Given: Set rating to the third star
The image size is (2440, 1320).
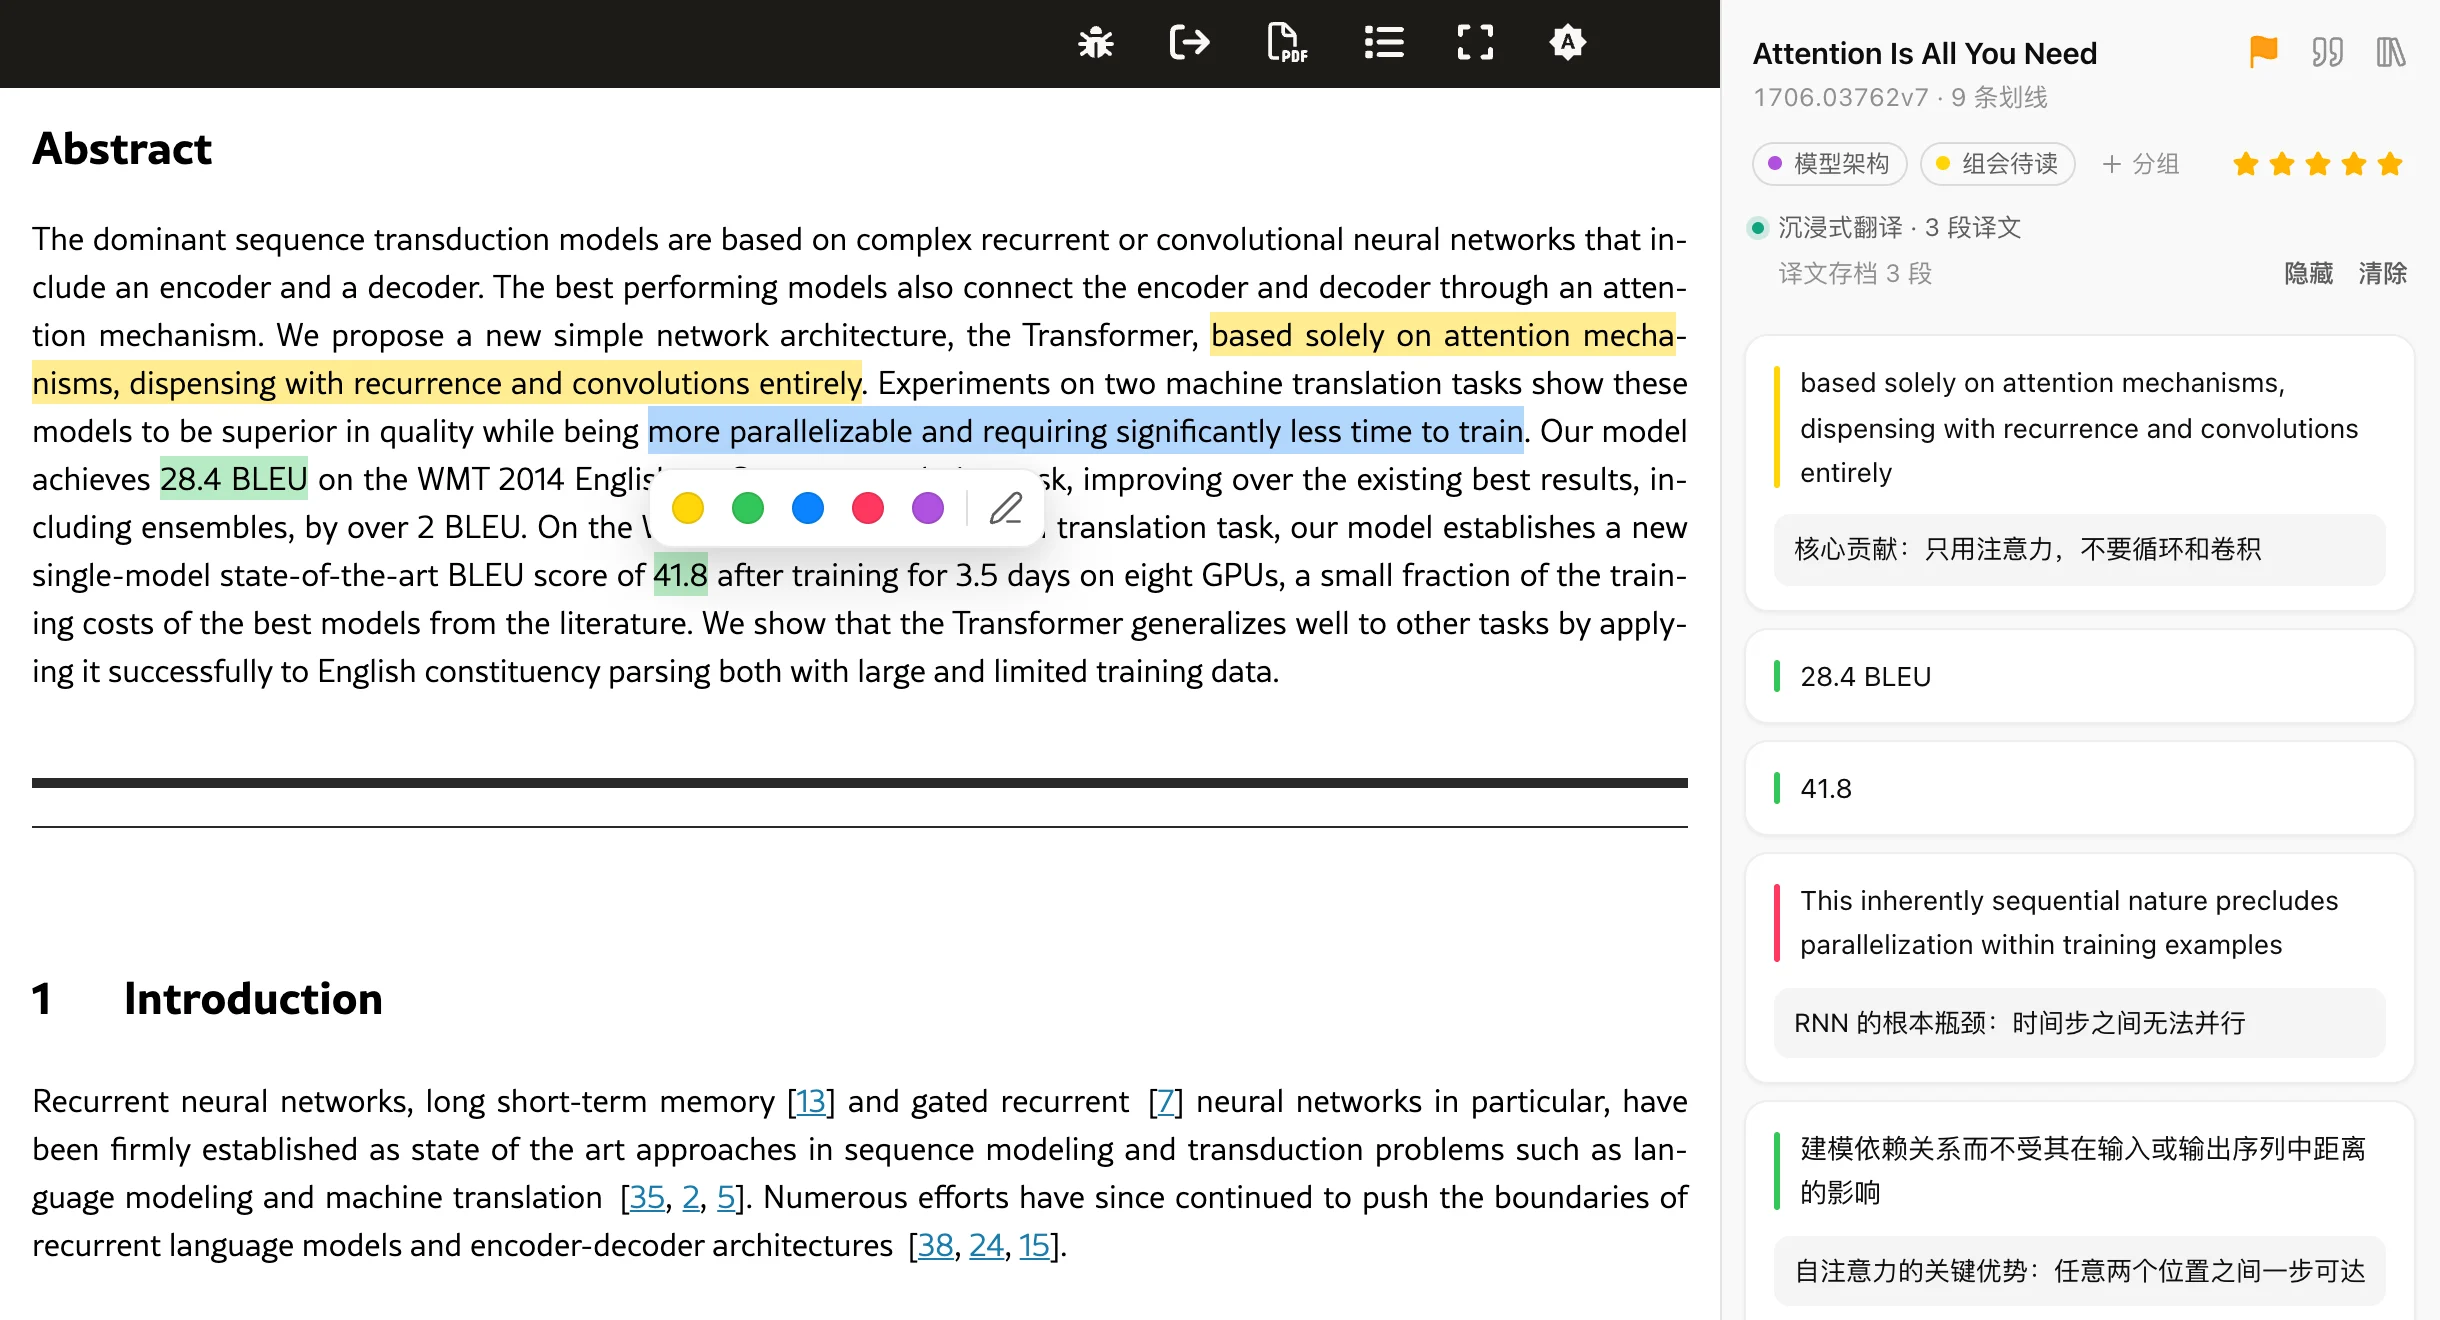Looking at the screenshot, I should (2318, 164).
